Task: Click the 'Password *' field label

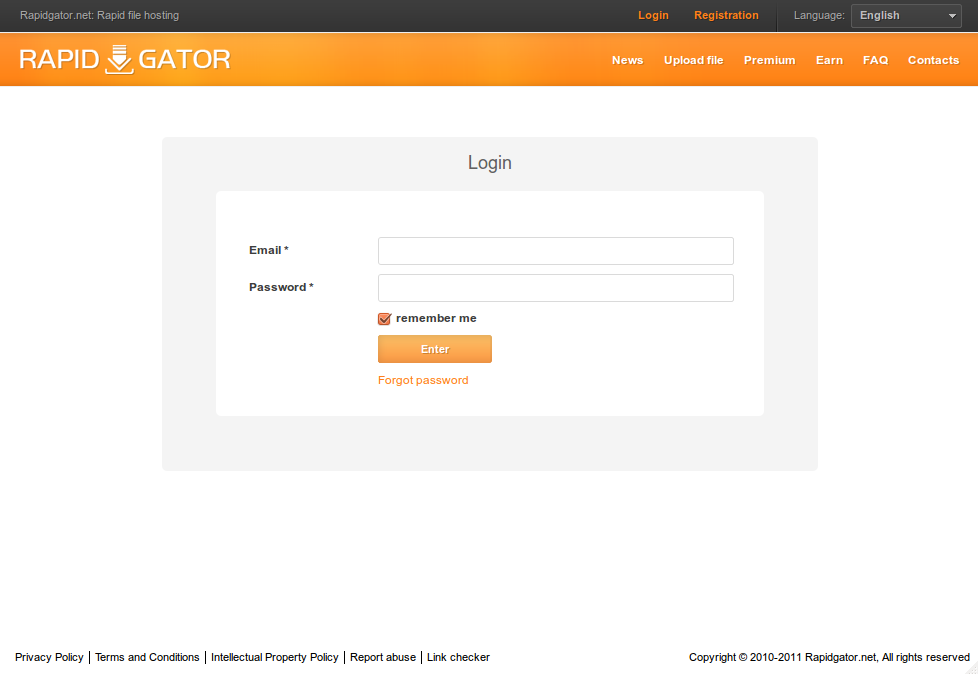Action: 281,287
